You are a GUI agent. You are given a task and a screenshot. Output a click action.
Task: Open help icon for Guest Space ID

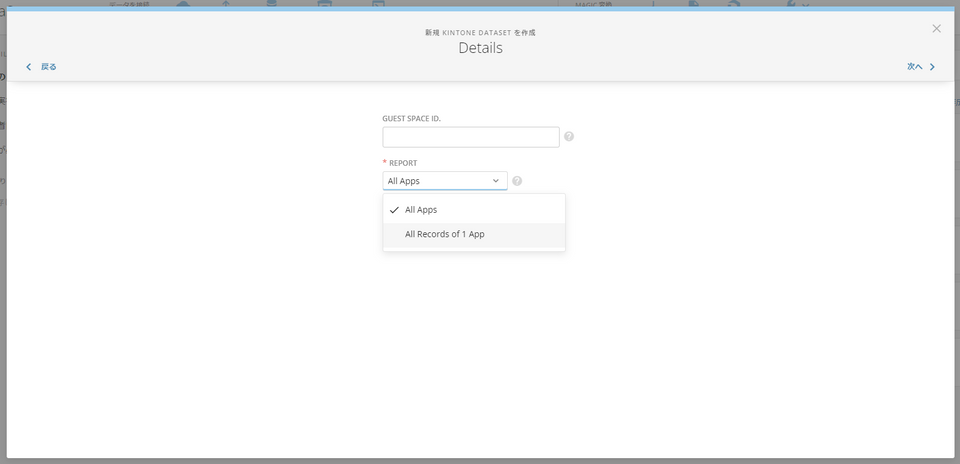(569, 137)
